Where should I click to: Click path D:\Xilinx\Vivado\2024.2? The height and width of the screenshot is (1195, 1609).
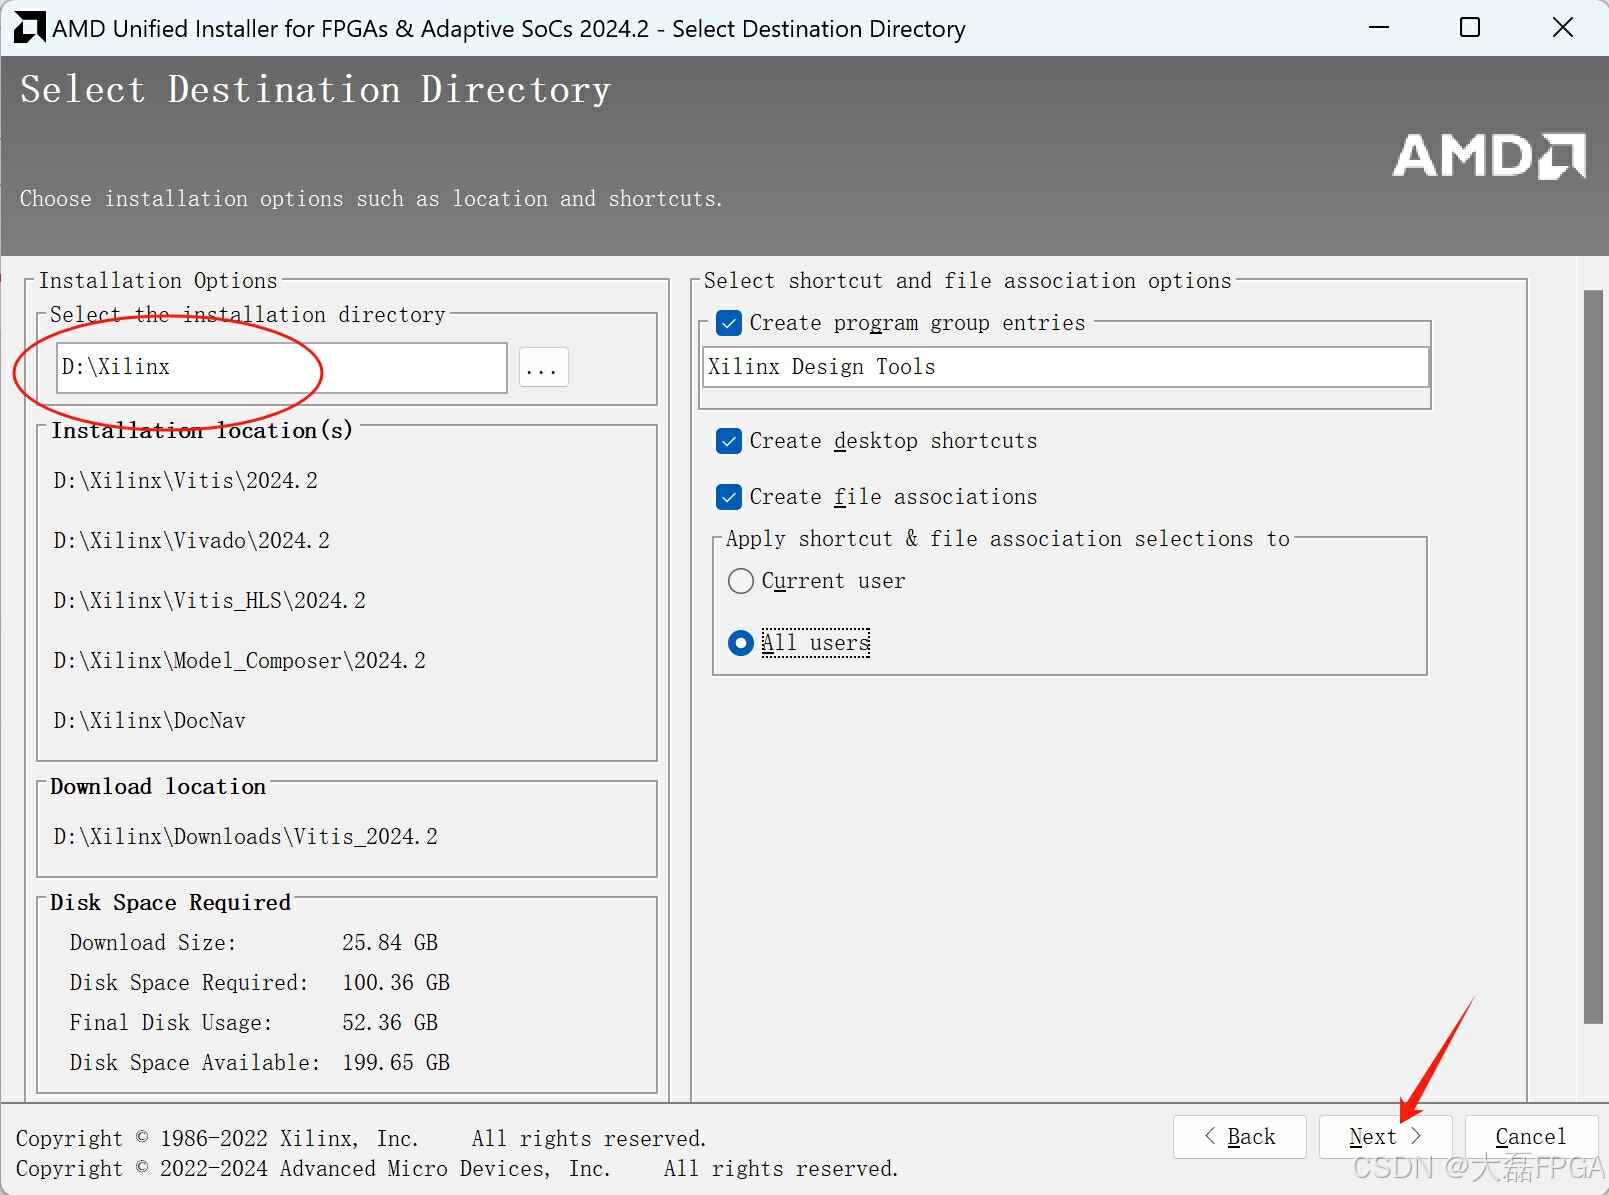tap(192, 541)
